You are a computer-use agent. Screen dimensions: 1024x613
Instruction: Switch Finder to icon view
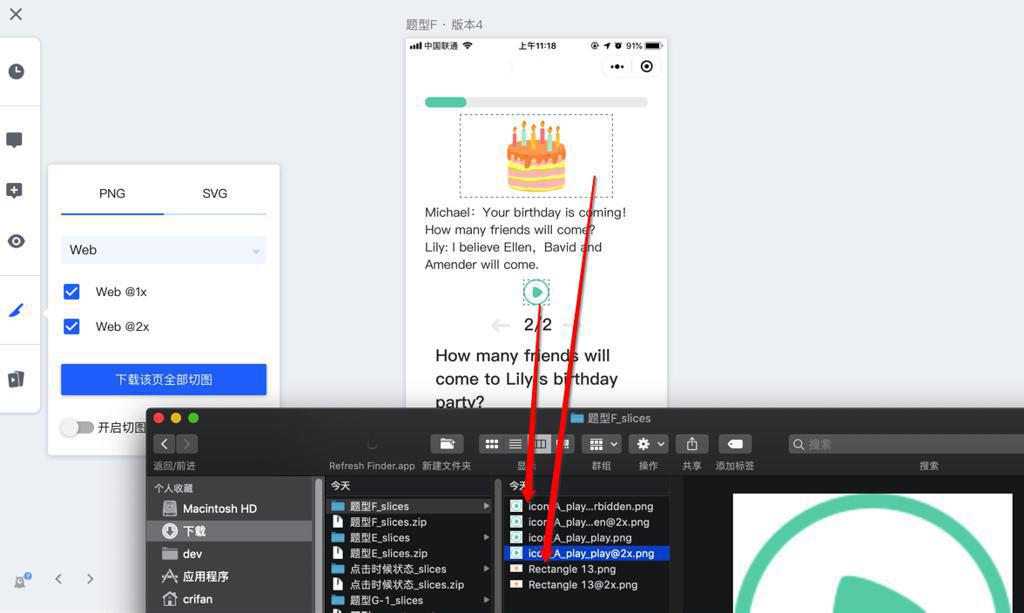[492, 444]
